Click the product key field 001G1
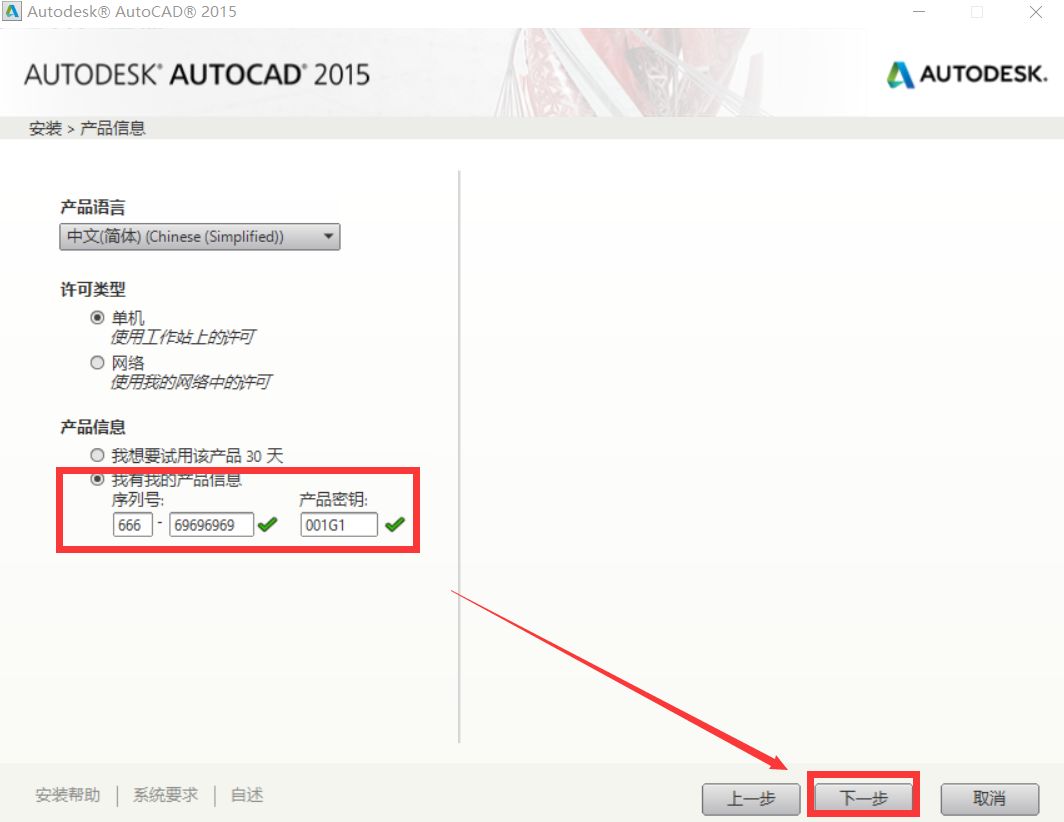1064x822 pixels. click(x=339, y=525)
